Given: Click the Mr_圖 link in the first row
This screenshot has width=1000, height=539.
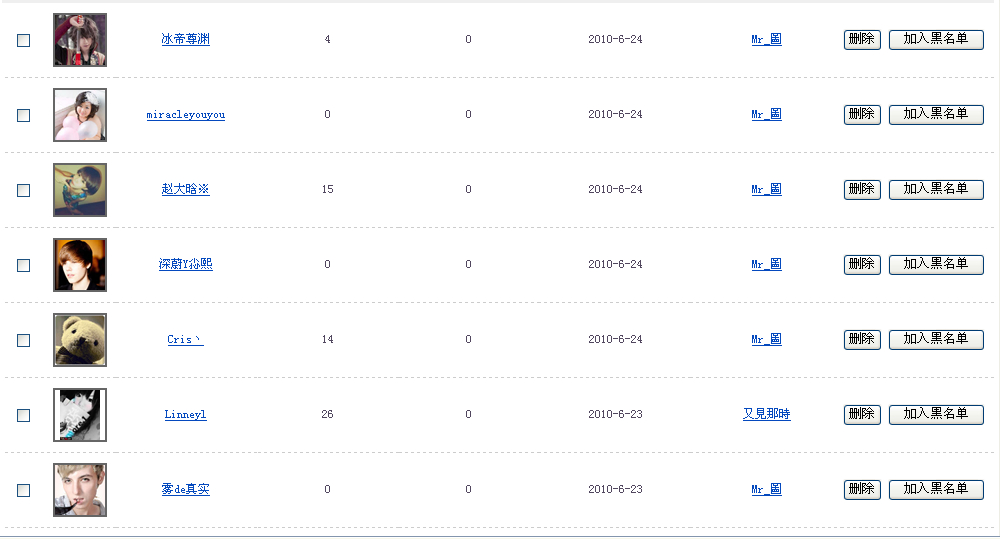Looking at the screenshot, I should click(x=766, y=40).
